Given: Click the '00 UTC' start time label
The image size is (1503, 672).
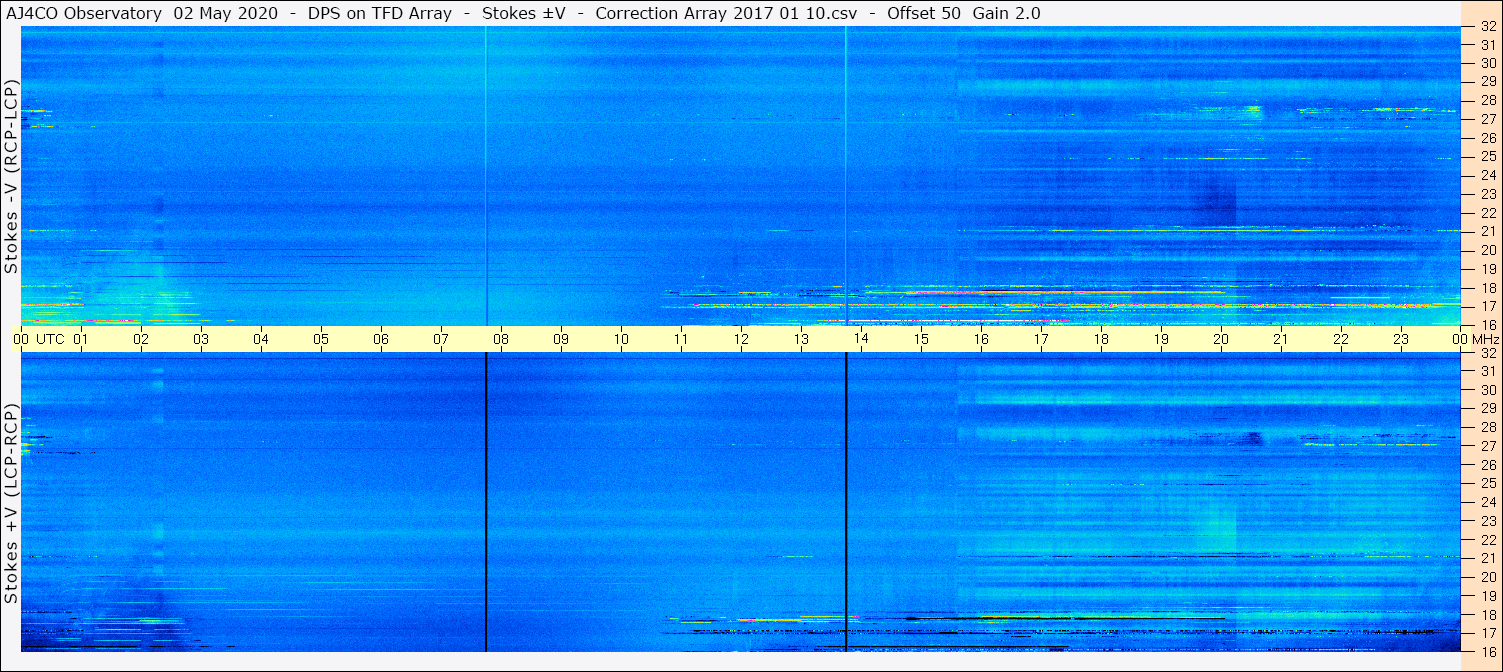Looking at the screenshot, I should tap(38, 340).
